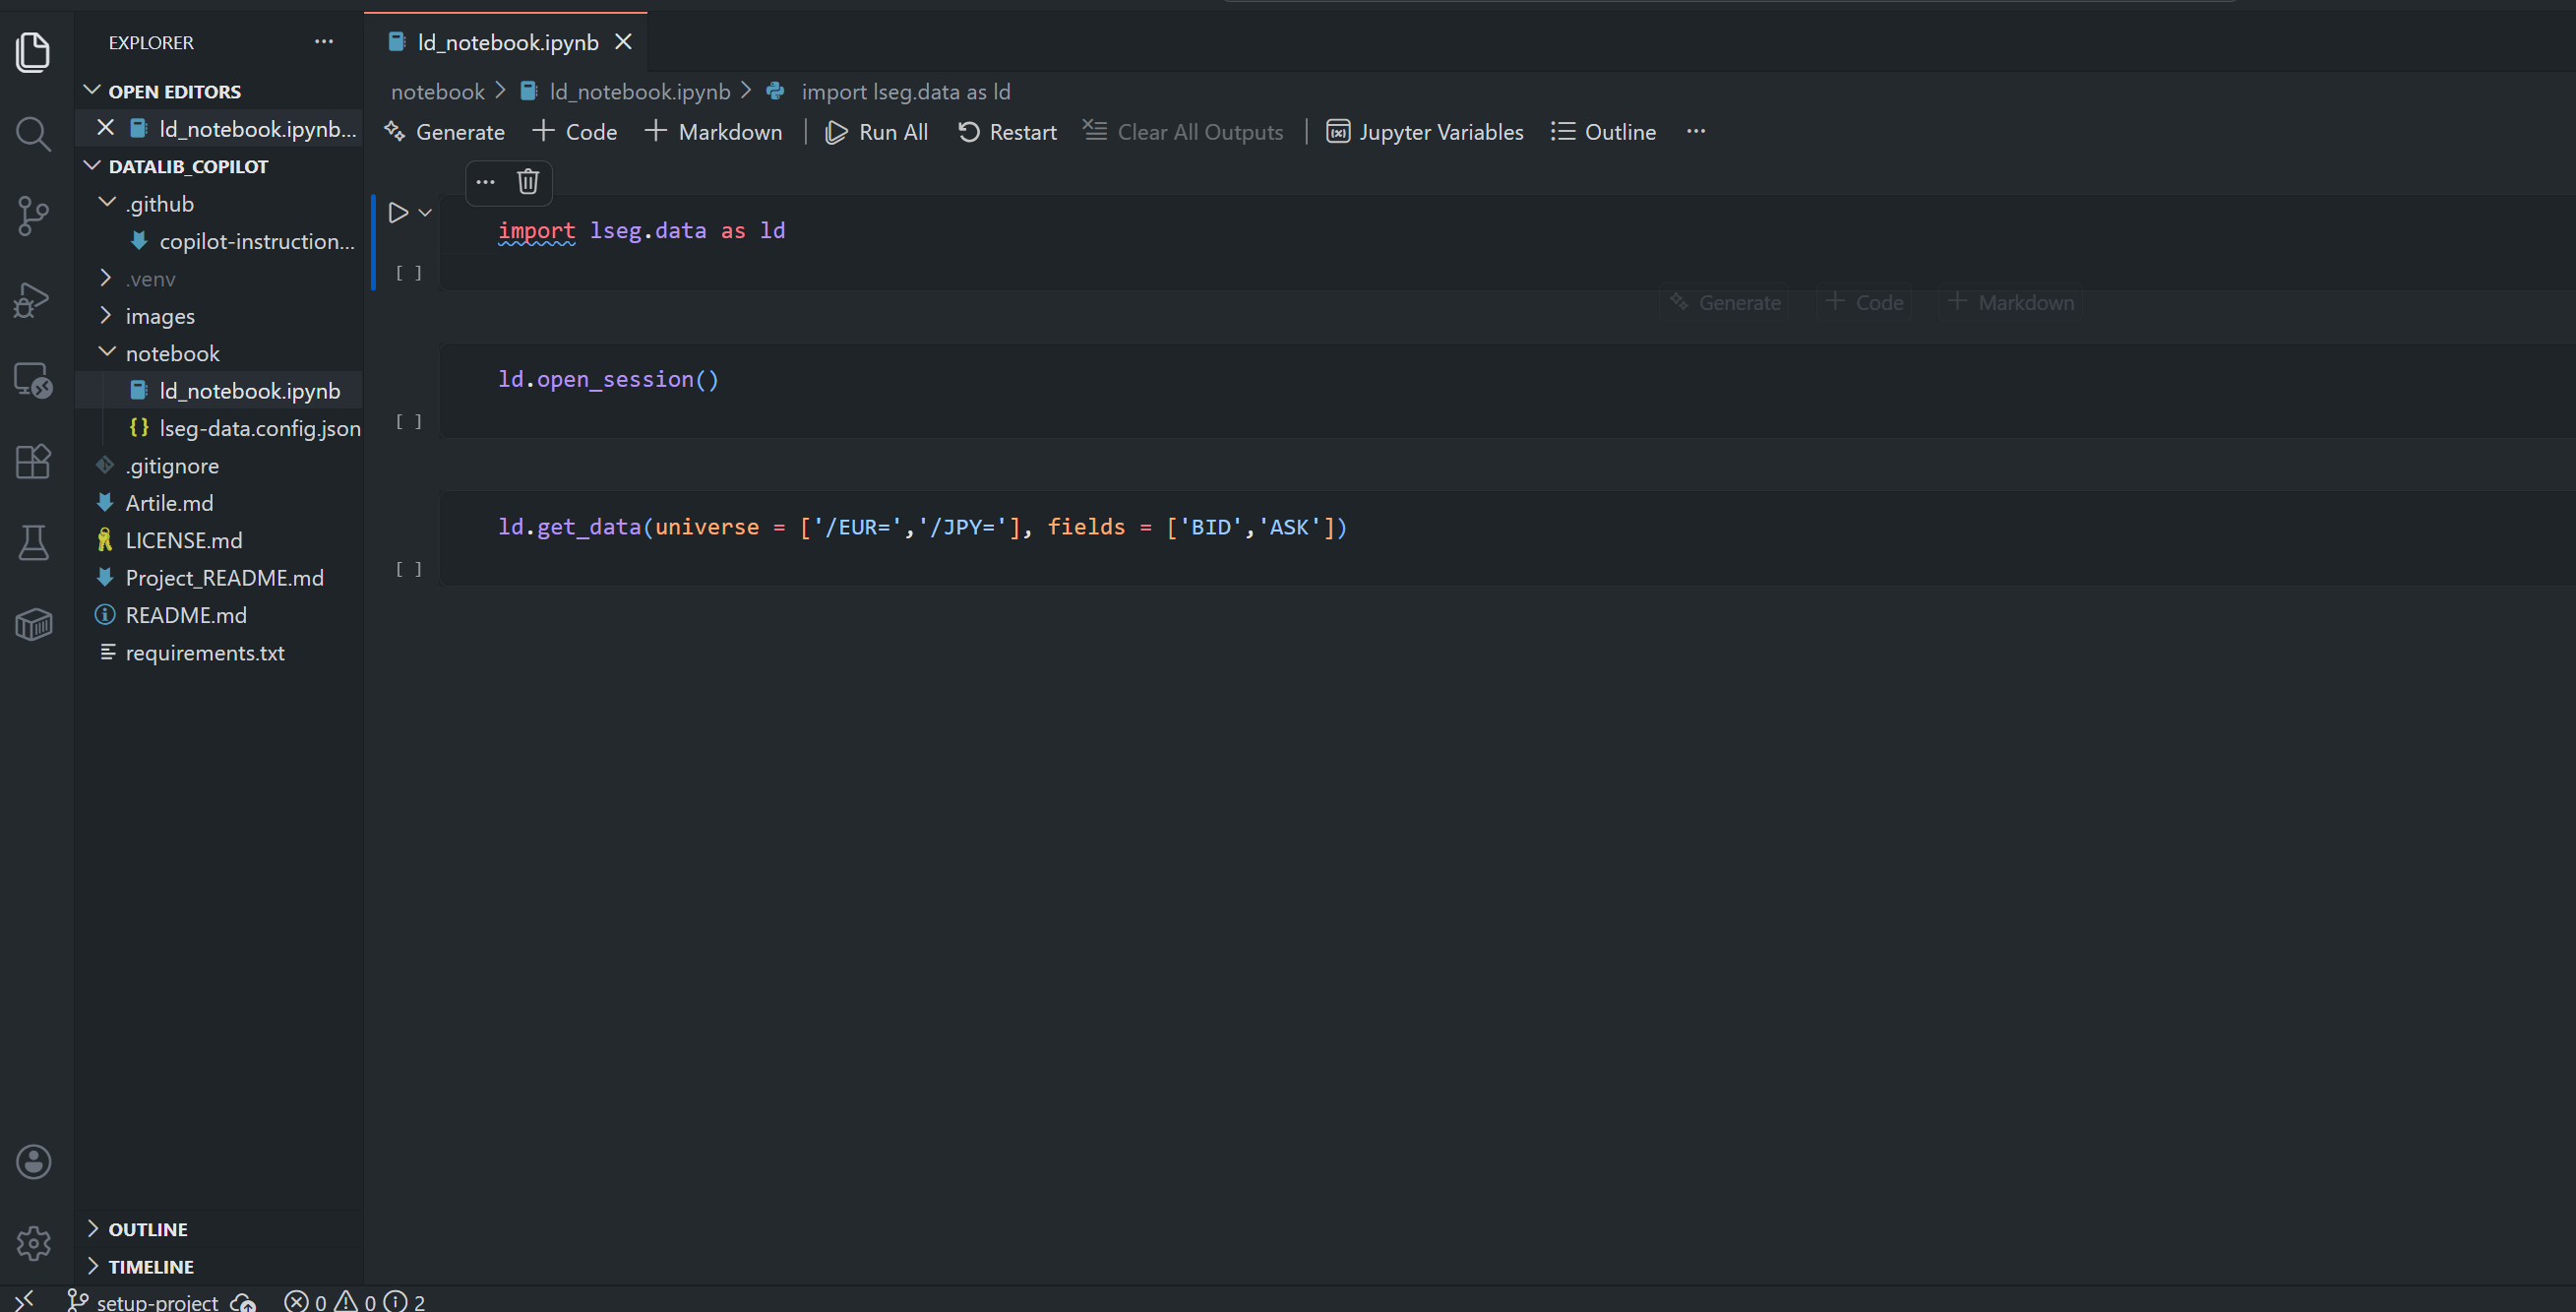Restart the notebook kernel

pos(1007,132)
